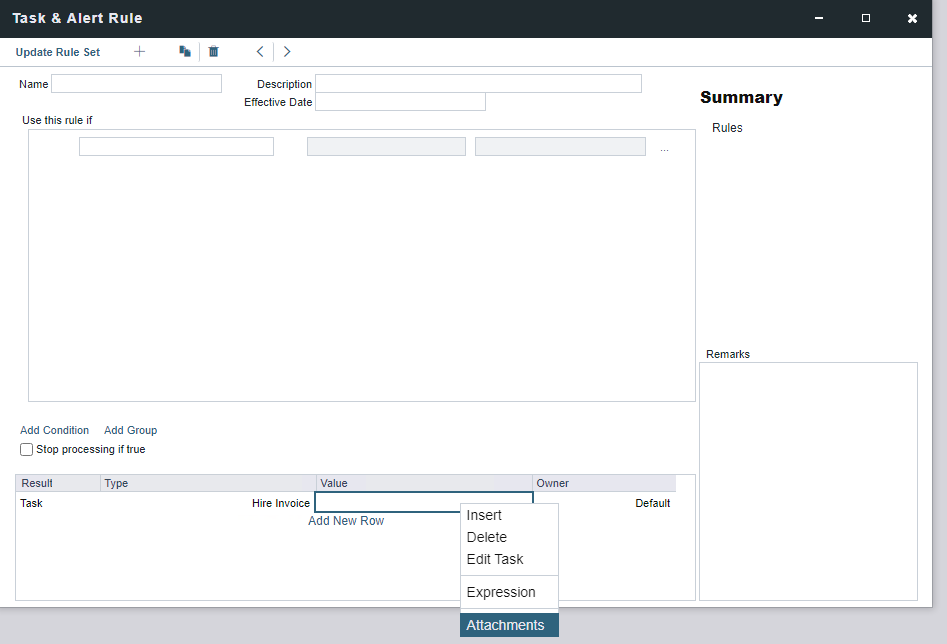The image size is (947, 644).
Task: Click Add New Row in the results grid
Action: 346,521
